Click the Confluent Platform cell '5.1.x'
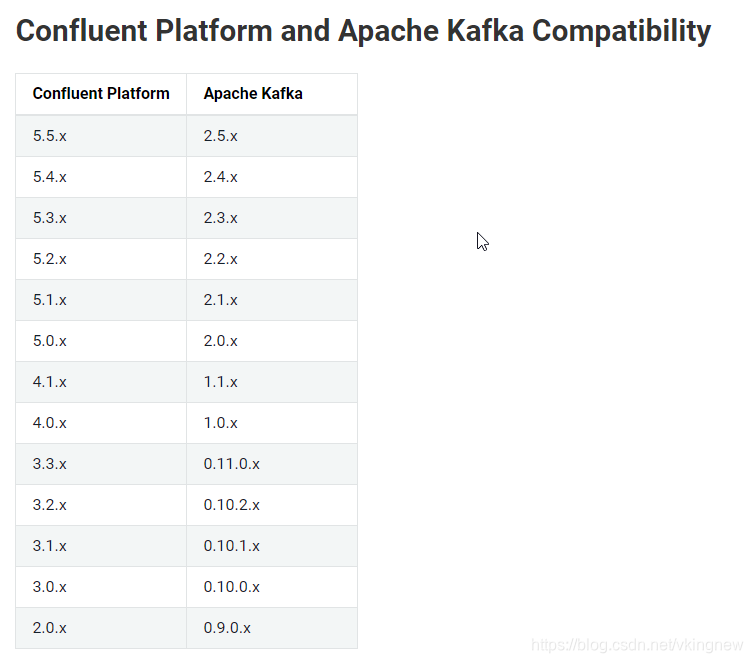 101,300
